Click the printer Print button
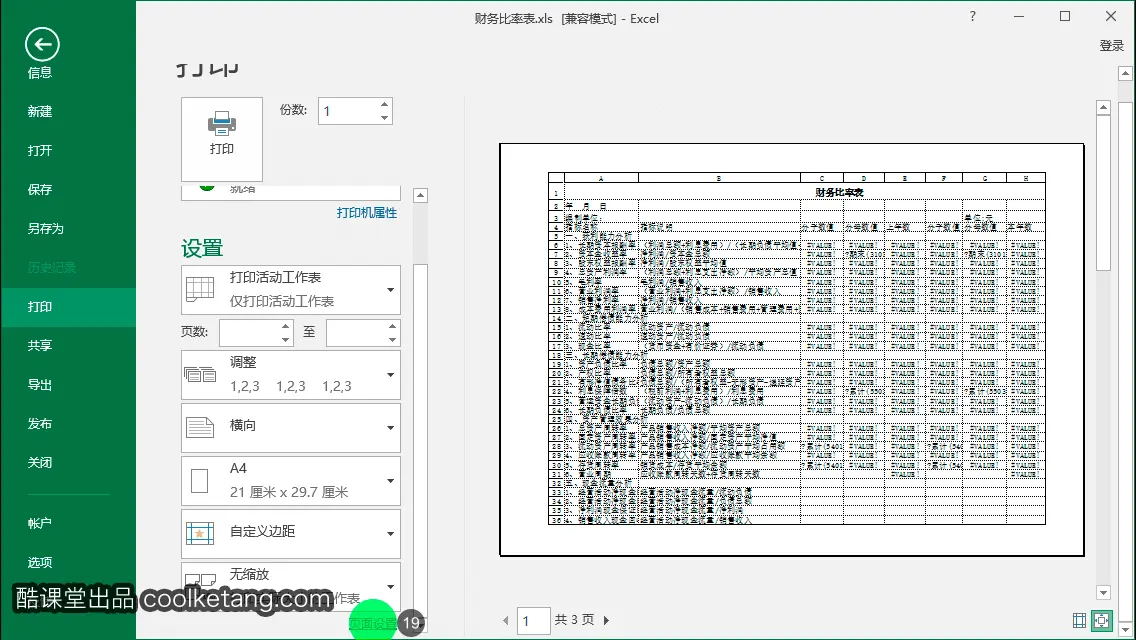The image size is (1136, 640). [222, 139]
